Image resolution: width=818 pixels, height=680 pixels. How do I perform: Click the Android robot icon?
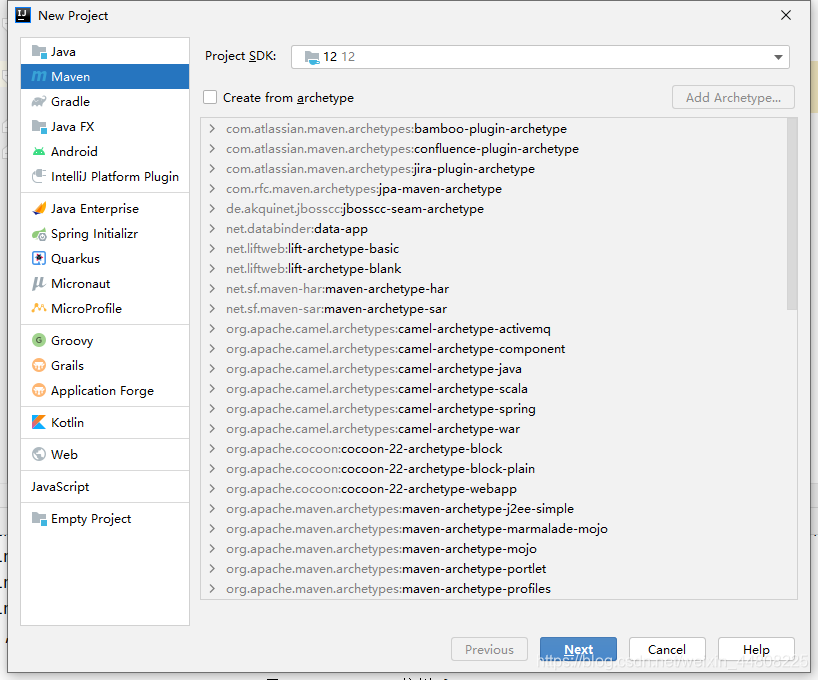39,151
